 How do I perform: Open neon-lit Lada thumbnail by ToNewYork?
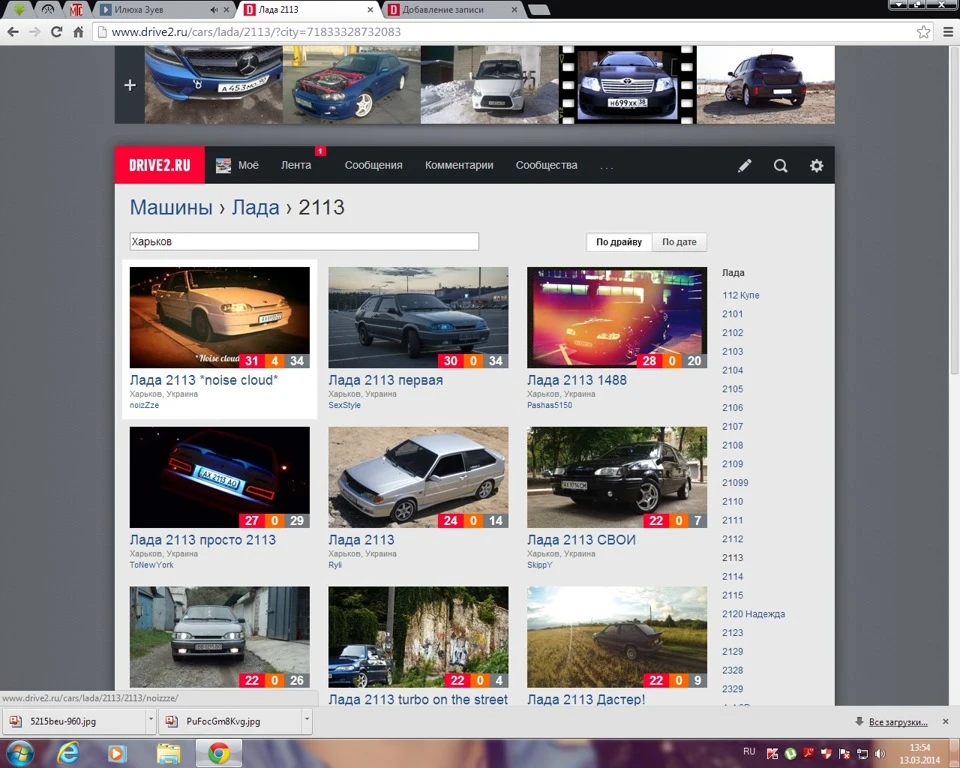(x=219, y=477)
